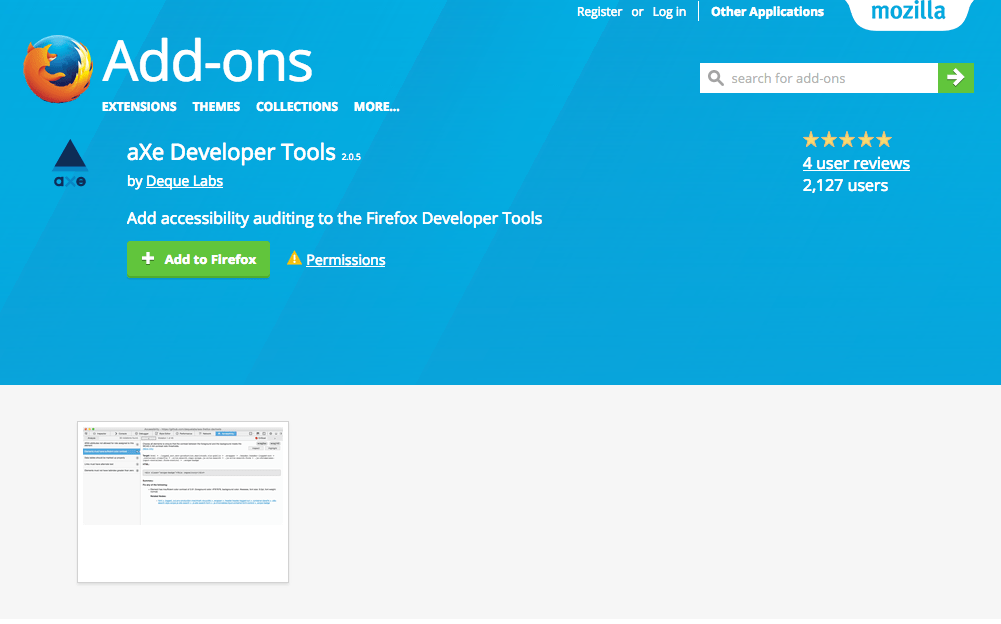The height and width of the screenshot is (624, 1001).
Task: Open the 4 user reviews link
Action: point(856,164)
